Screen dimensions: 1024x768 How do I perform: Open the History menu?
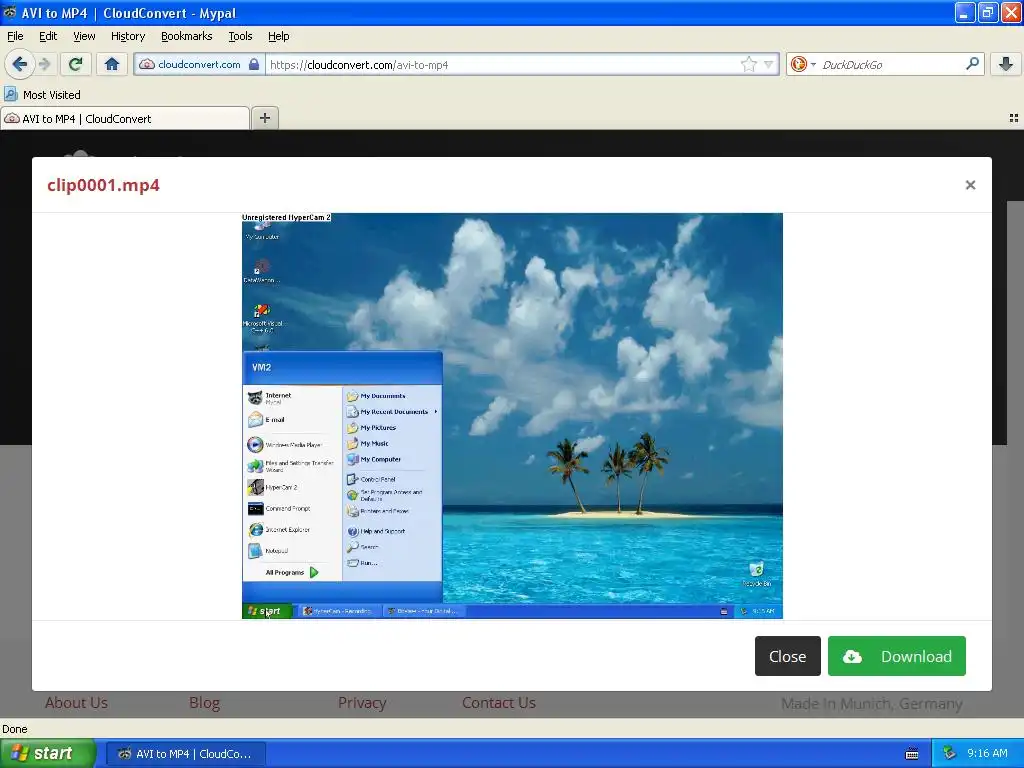(x=127, y=36)
